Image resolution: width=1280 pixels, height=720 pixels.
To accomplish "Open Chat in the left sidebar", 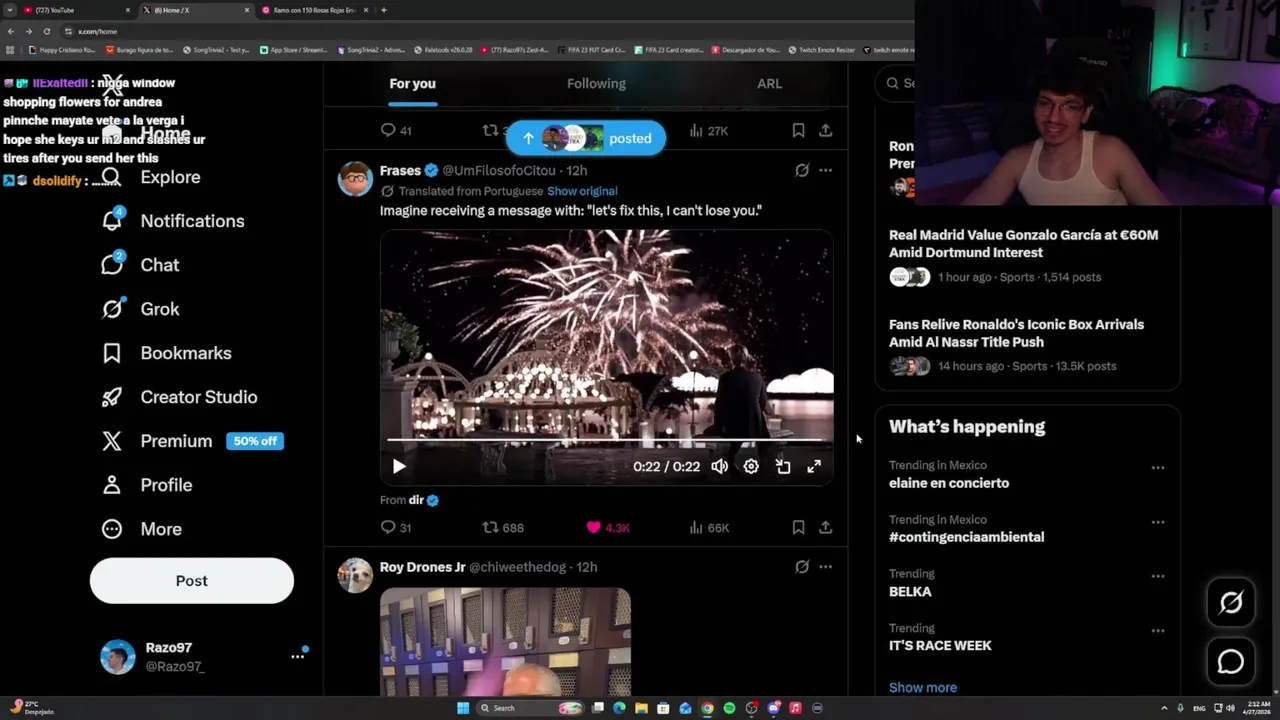I will [x=140, y=265].
